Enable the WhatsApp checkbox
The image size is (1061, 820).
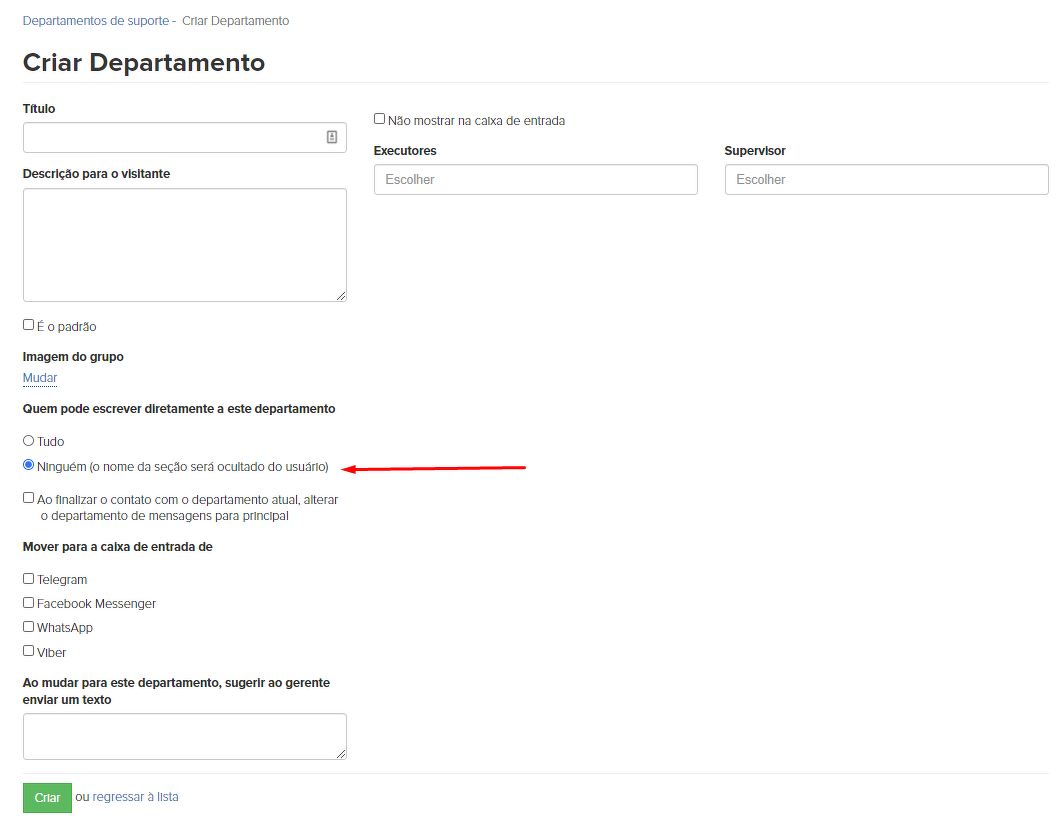point(29,627)
